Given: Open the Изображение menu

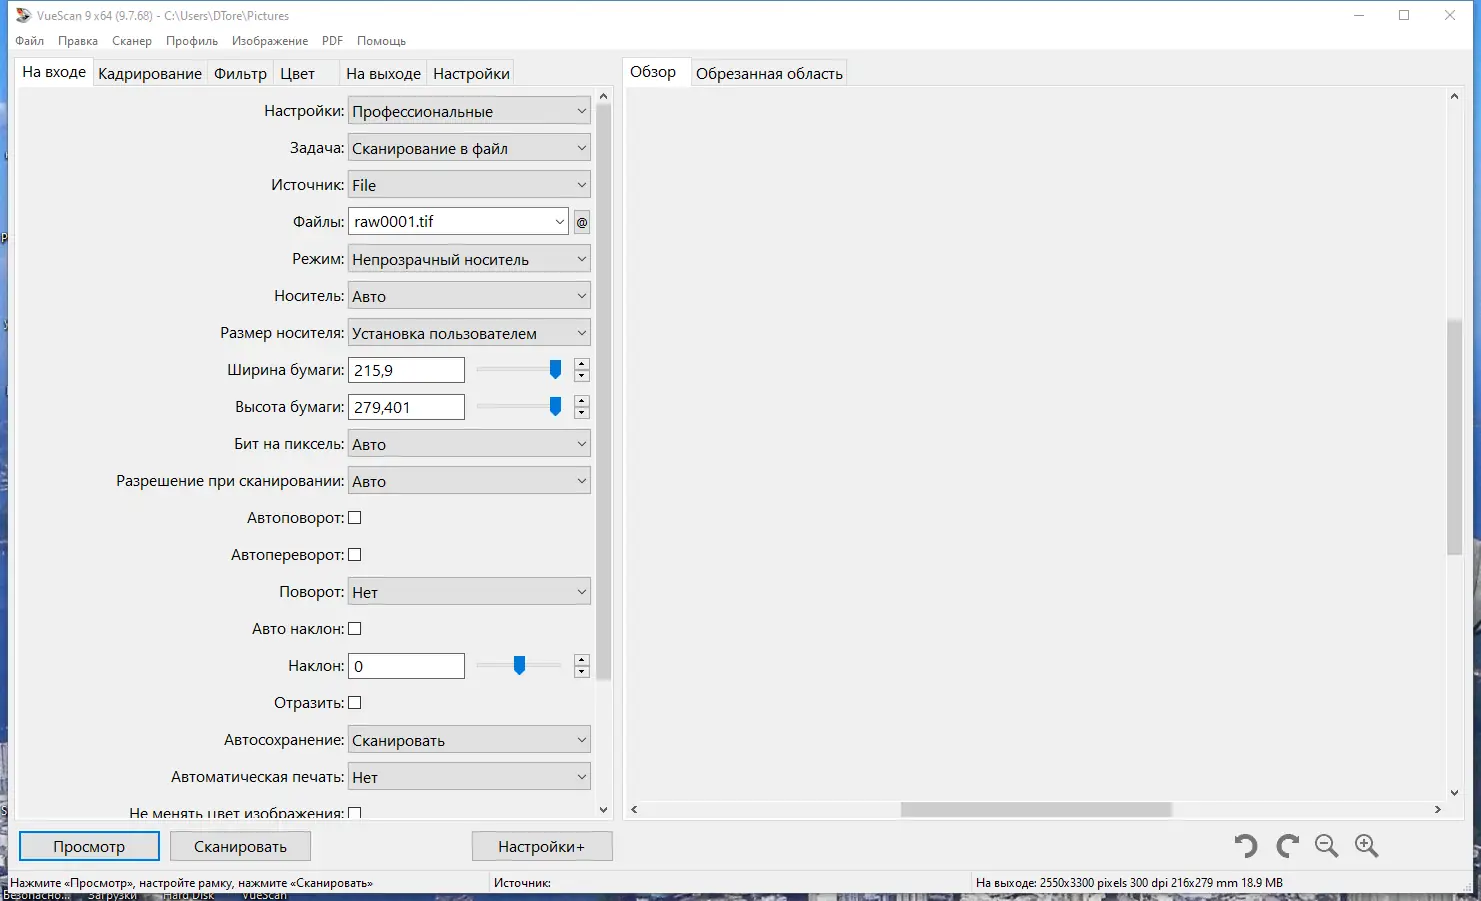Looking at the screenshot, I should click(270, 41).
